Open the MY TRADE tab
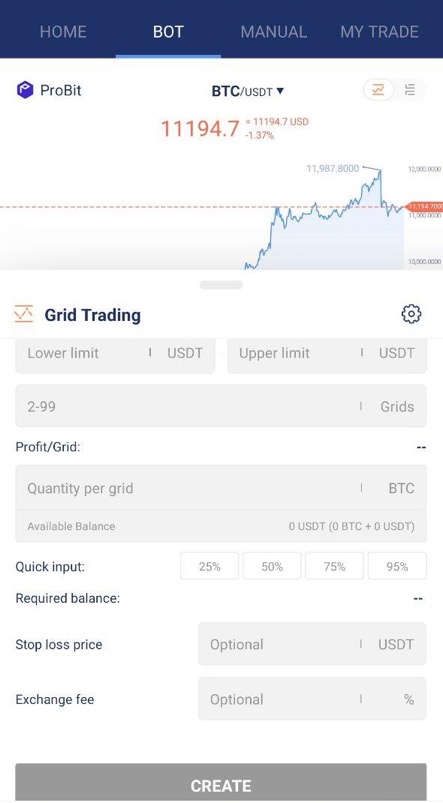 [x=379, y=32]
